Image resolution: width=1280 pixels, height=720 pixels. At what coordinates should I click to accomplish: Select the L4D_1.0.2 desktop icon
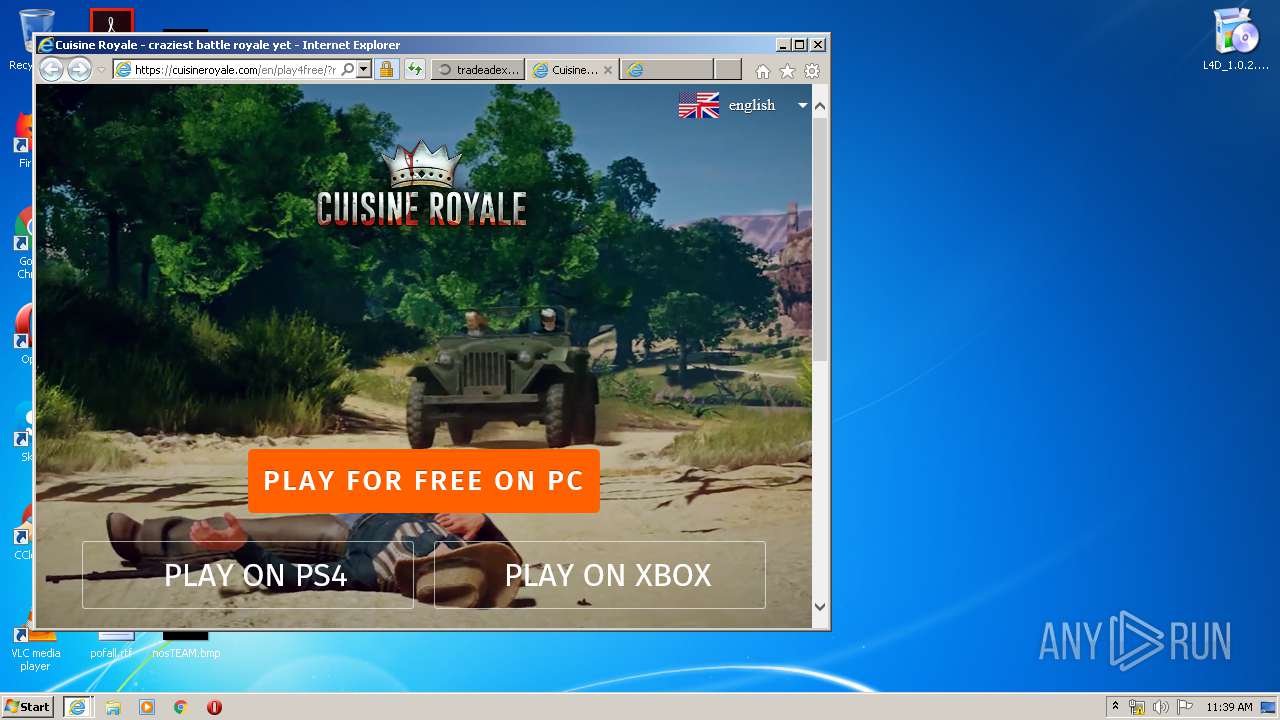(x=1236, y=40)
